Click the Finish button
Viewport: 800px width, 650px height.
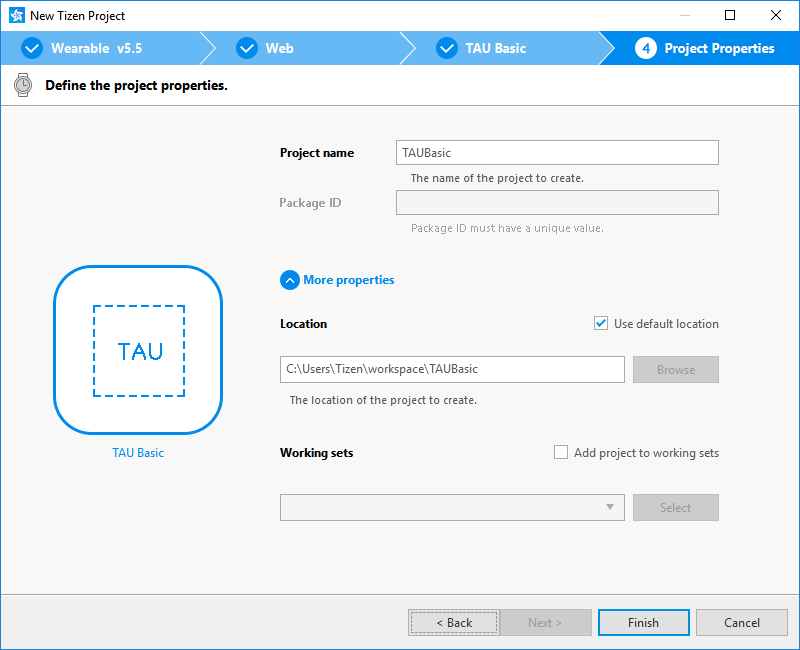643,622
